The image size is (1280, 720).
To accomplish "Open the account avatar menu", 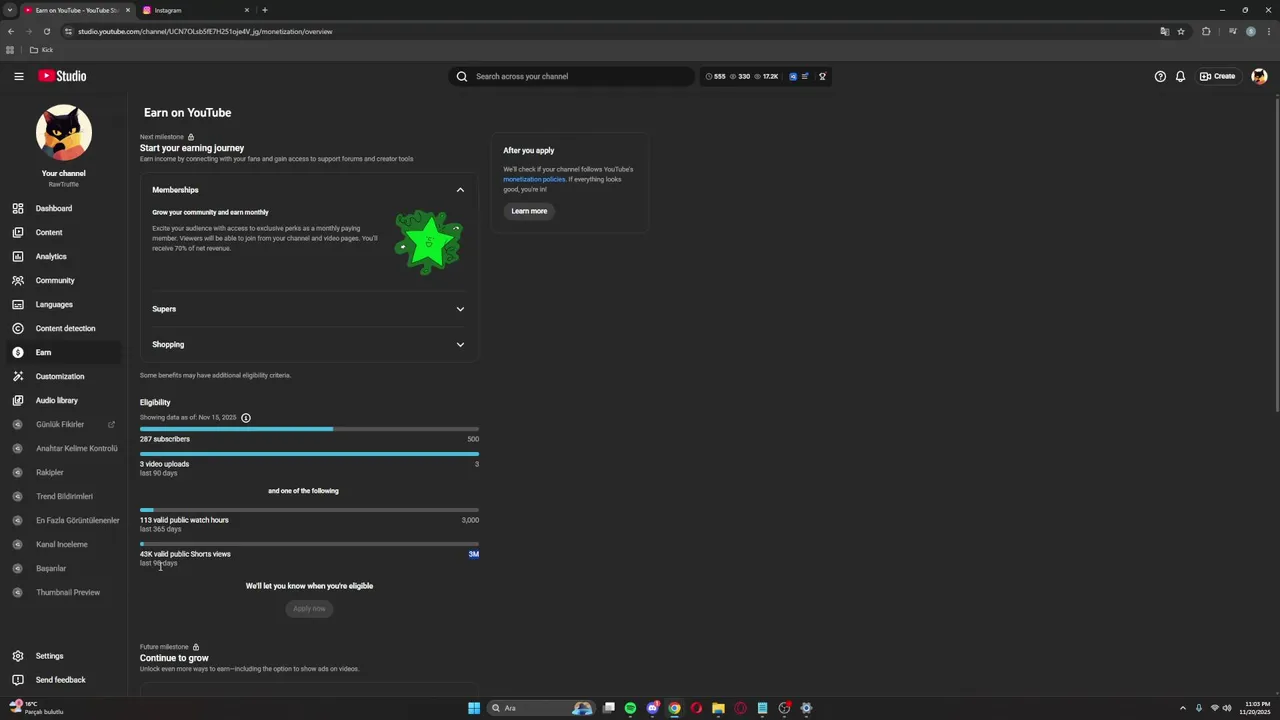I will (x=1259, y=76).
